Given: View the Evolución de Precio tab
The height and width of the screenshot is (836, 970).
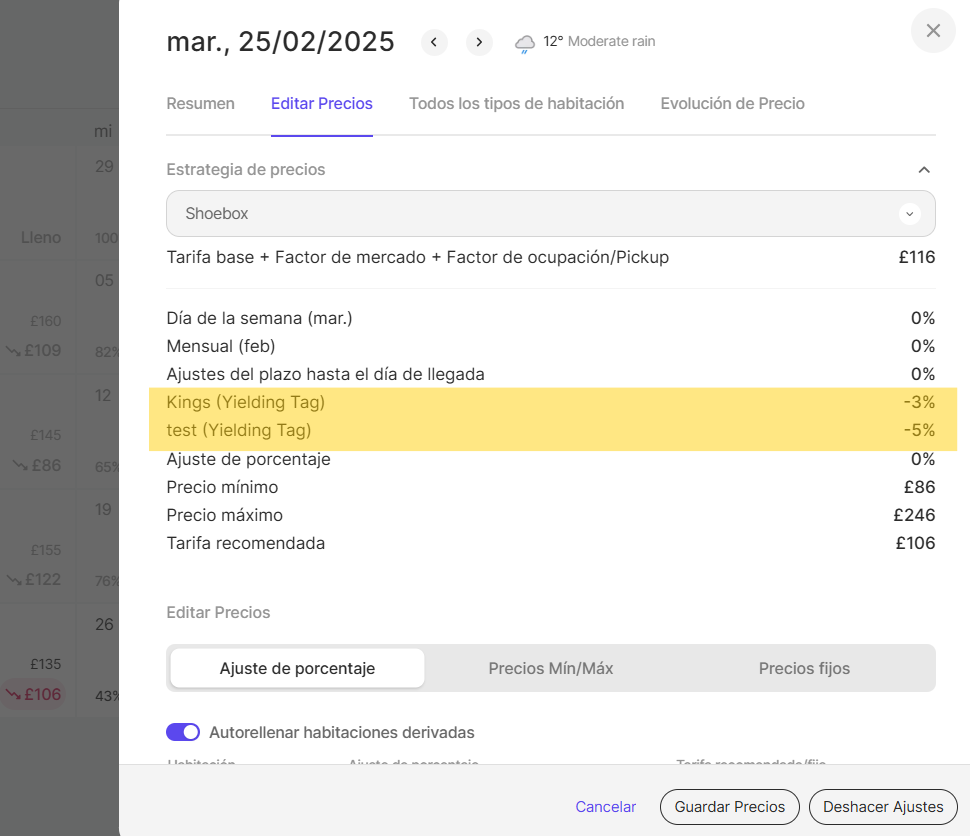Looking at the screenshot, I should (x=732, y=104).
